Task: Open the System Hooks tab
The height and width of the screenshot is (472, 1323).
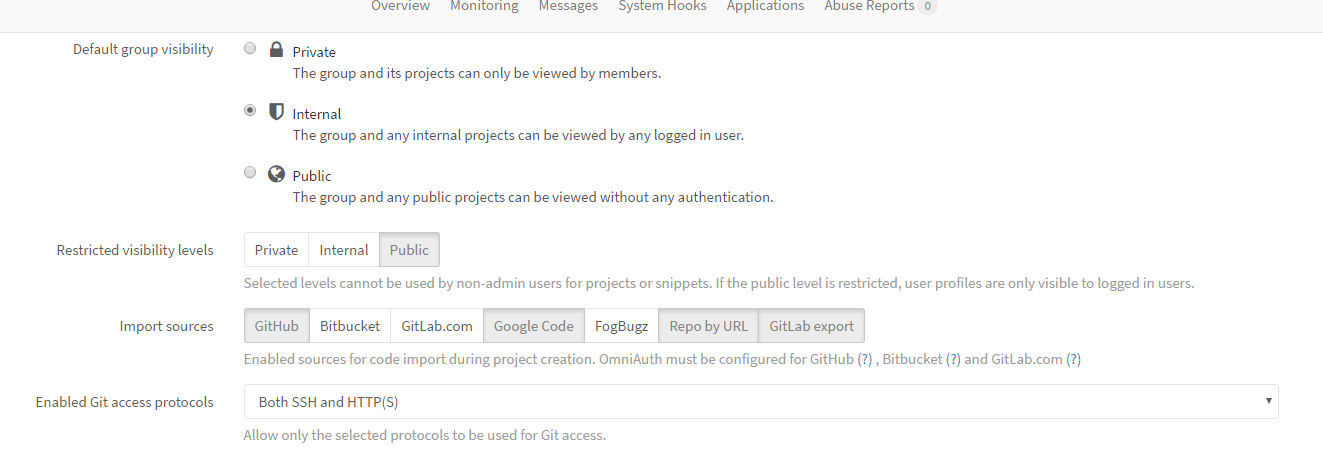Action: coord(662,6)
